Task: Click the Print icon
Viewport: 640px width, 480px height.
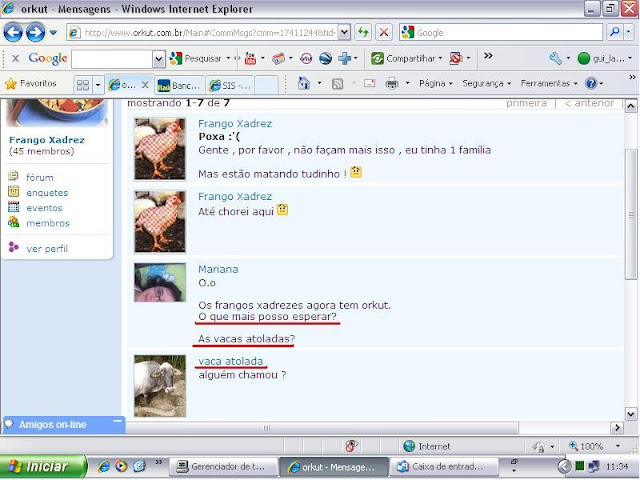Action: (392, 84)
